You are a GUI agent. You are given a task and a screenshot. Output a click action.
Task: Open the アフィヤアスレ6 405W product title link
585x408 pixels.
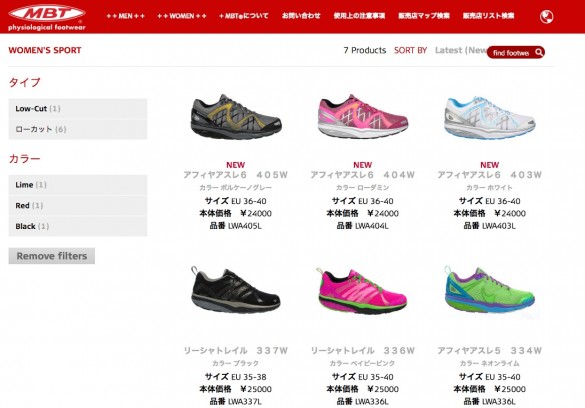click(236, 175)
